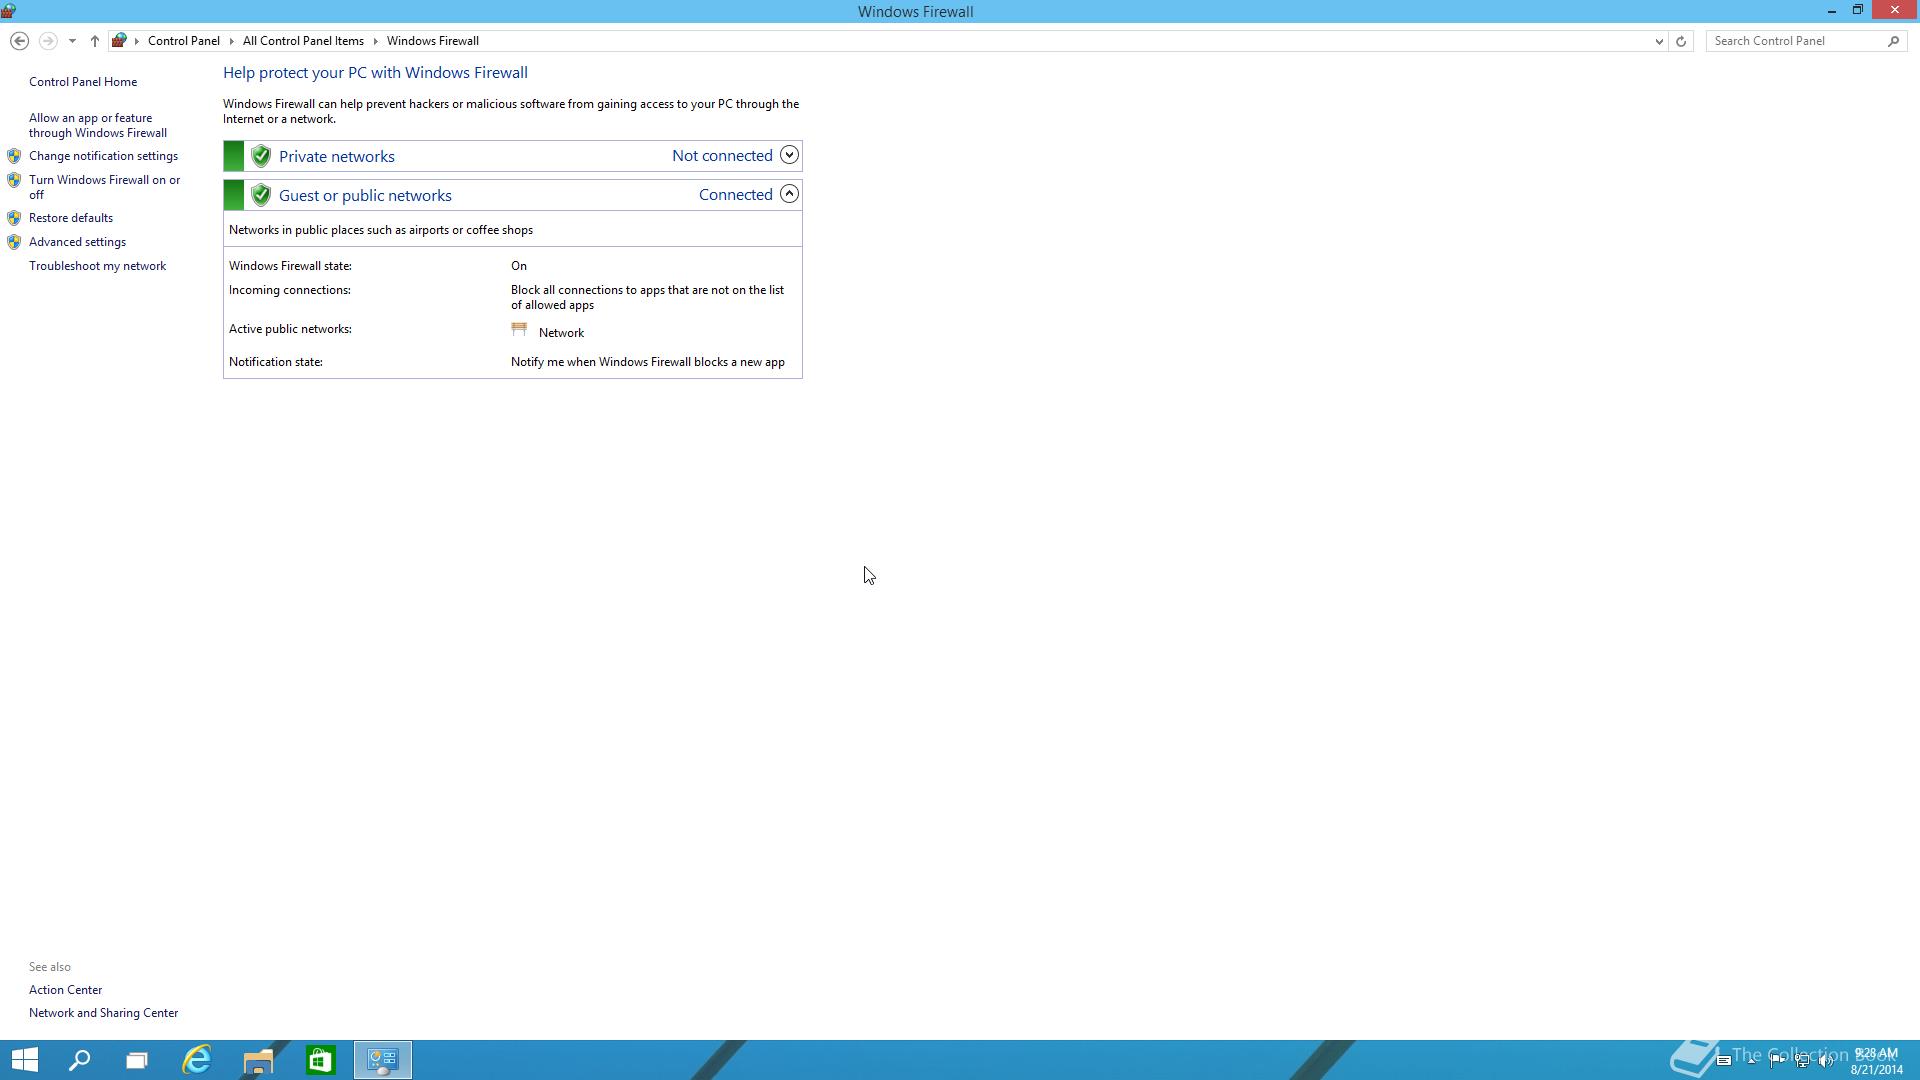Click the Connected status text

pyautogui.click(x=735, y=194)
